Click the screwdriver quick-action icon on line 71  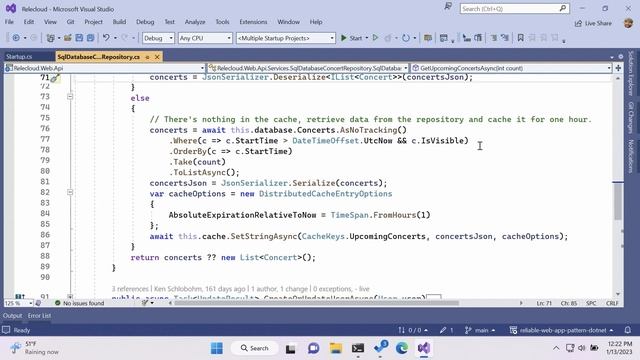point(55,78)
